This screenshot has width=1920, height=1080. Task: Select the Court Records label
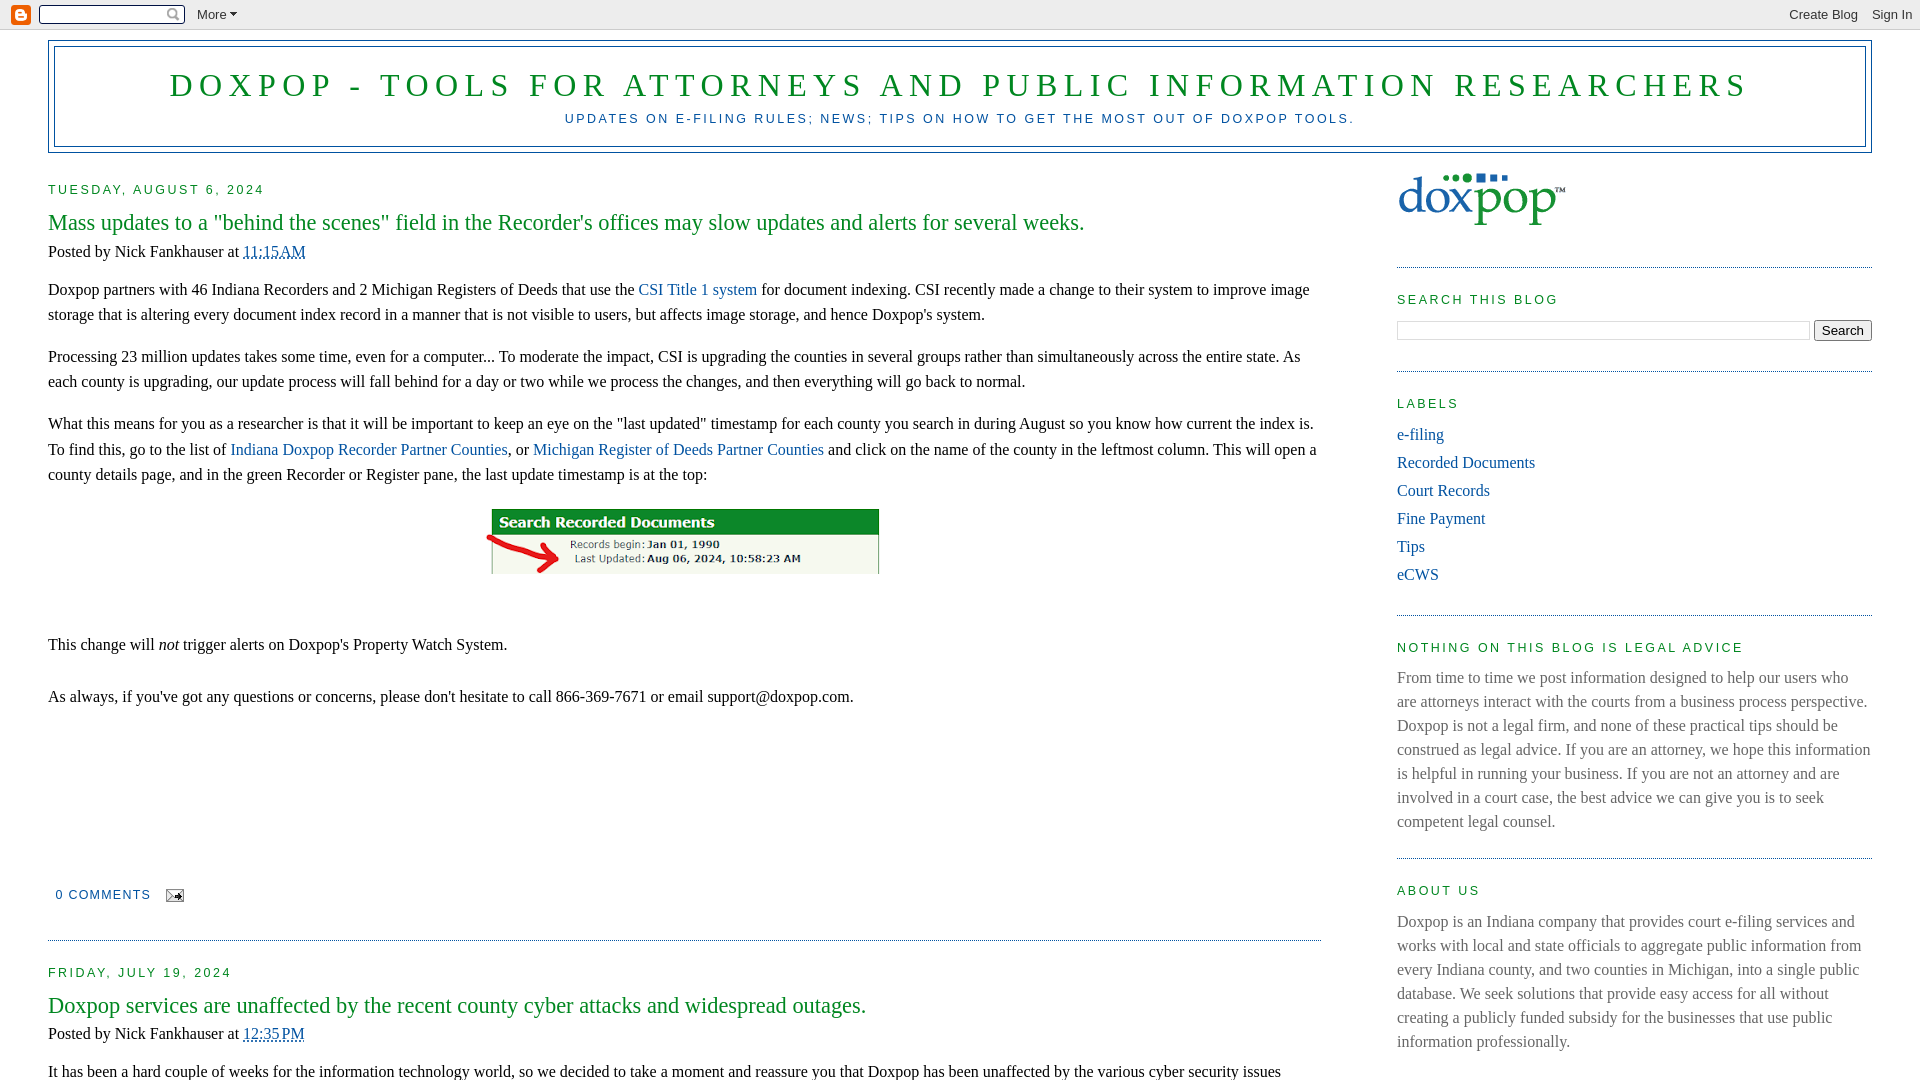[1443, 491]
